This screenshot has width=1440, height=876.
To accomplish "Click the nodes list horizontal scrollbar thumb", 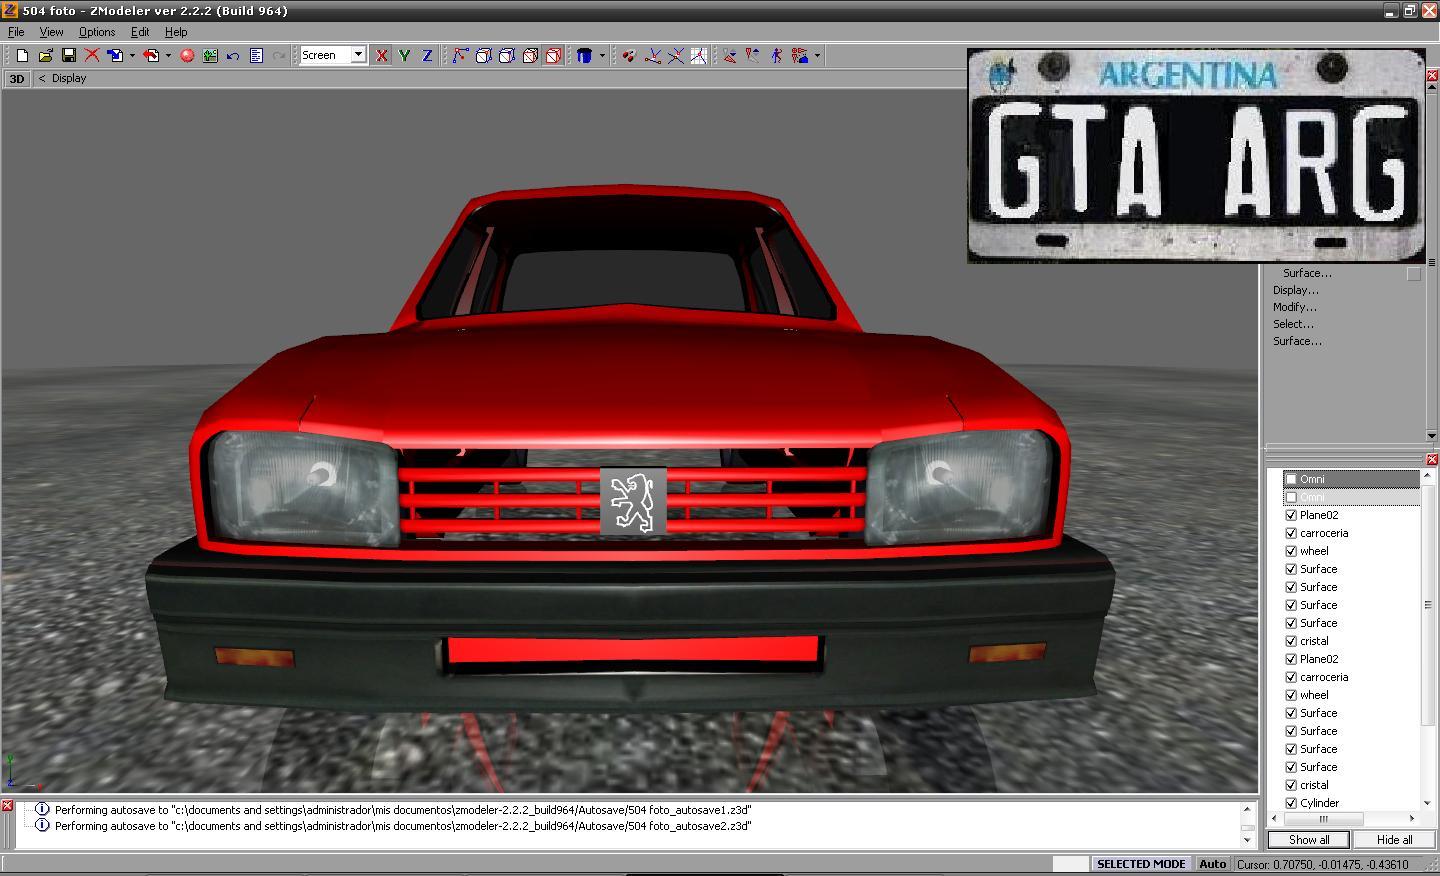I will coord(1324,818).
